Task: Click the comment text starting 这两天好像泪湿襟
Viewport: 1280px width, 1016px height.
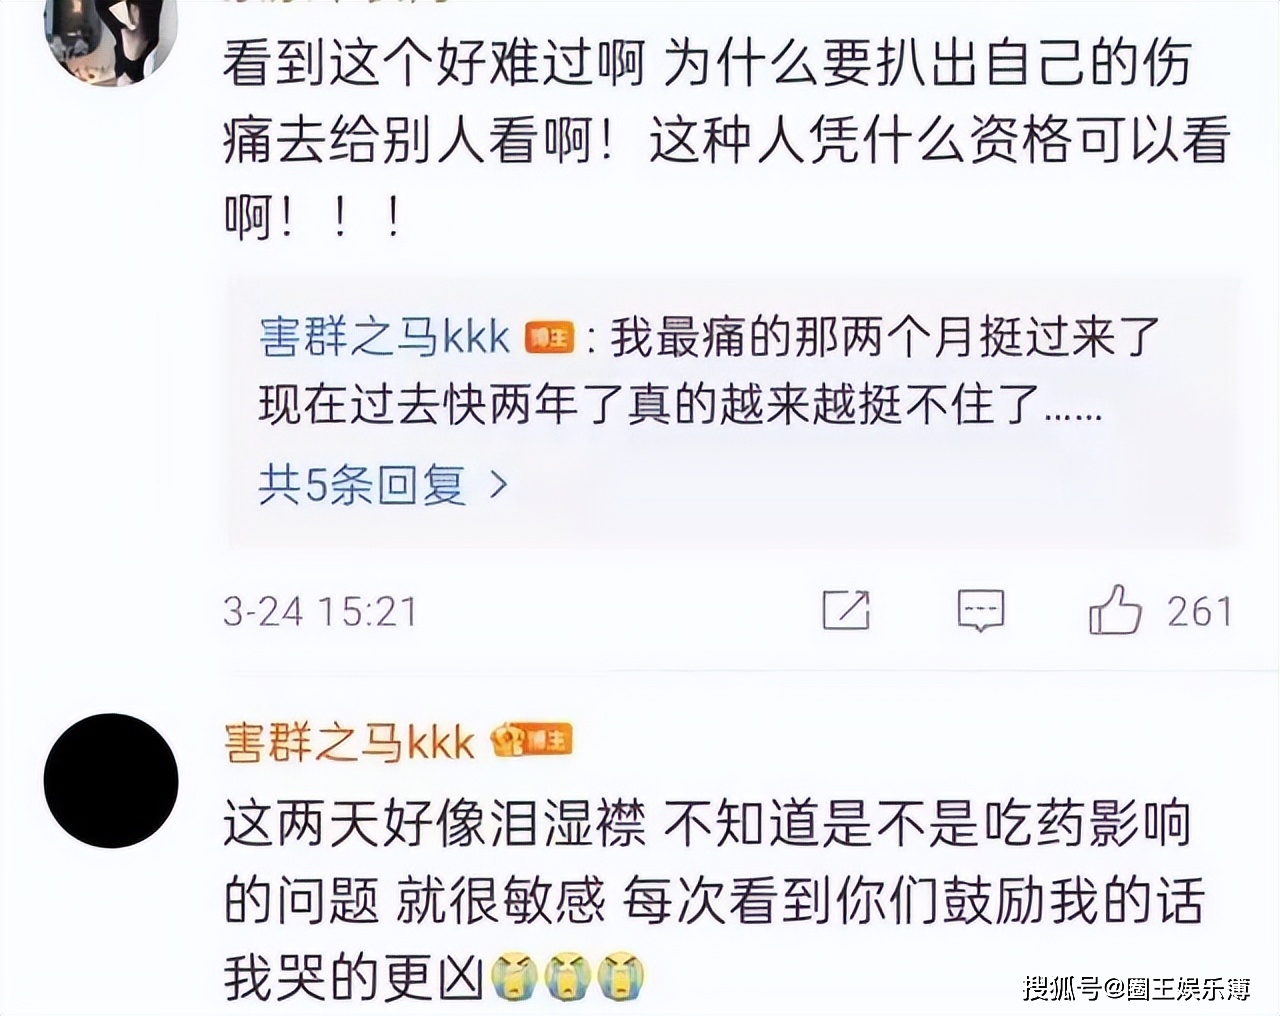Action: 714,901
